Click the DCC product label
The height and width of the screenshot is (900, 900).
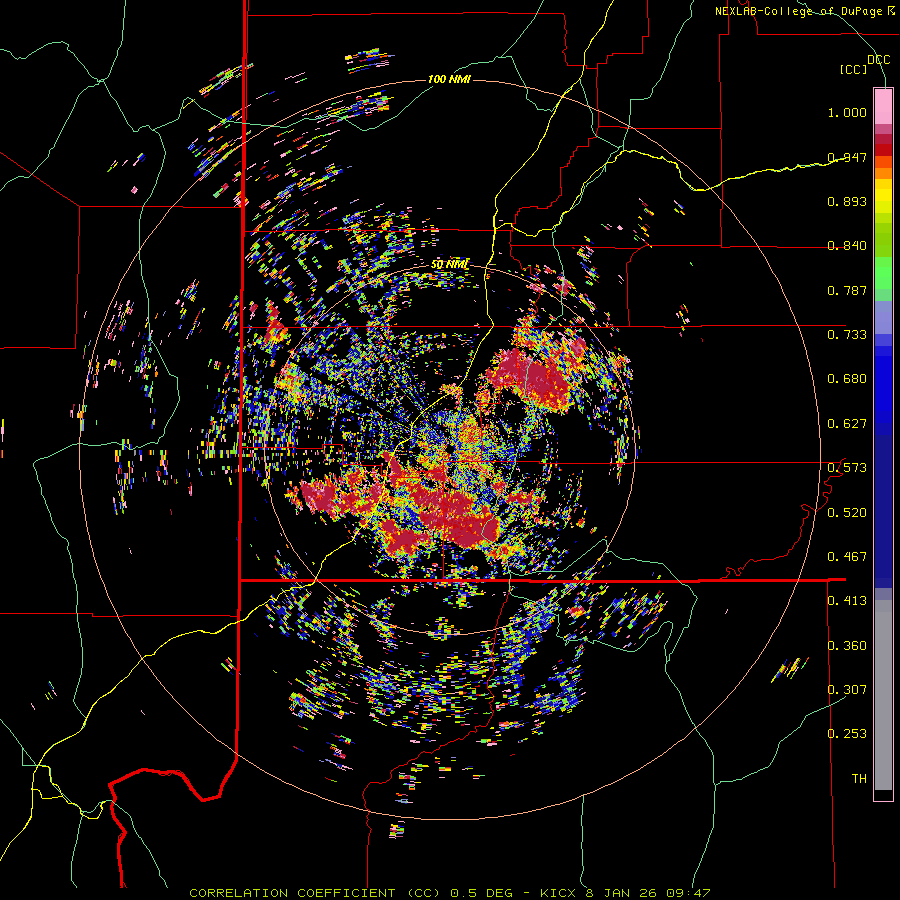pyautogui.click(x=878, y=59)
